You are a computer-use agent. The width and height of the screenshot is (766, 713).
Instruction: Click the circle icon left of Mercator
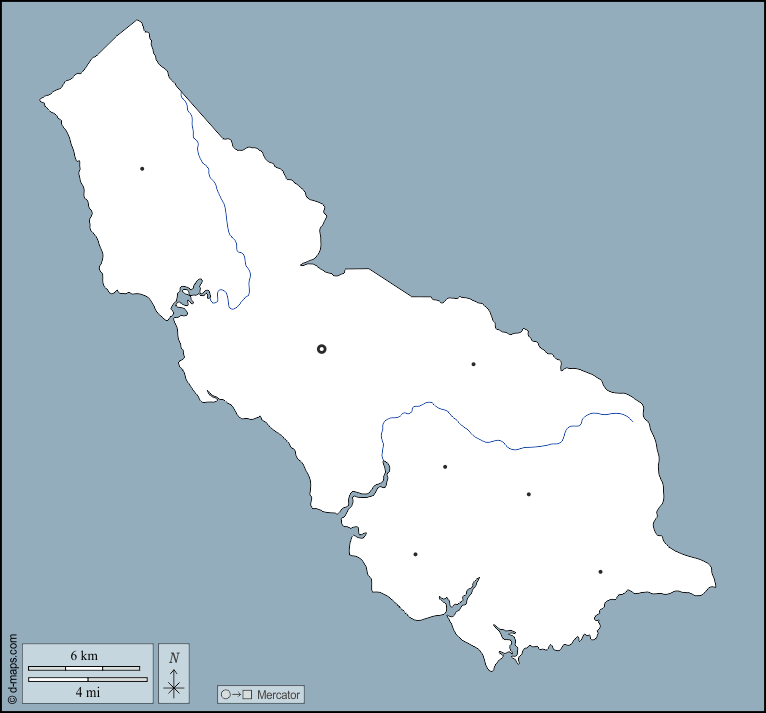pos(226,694)
